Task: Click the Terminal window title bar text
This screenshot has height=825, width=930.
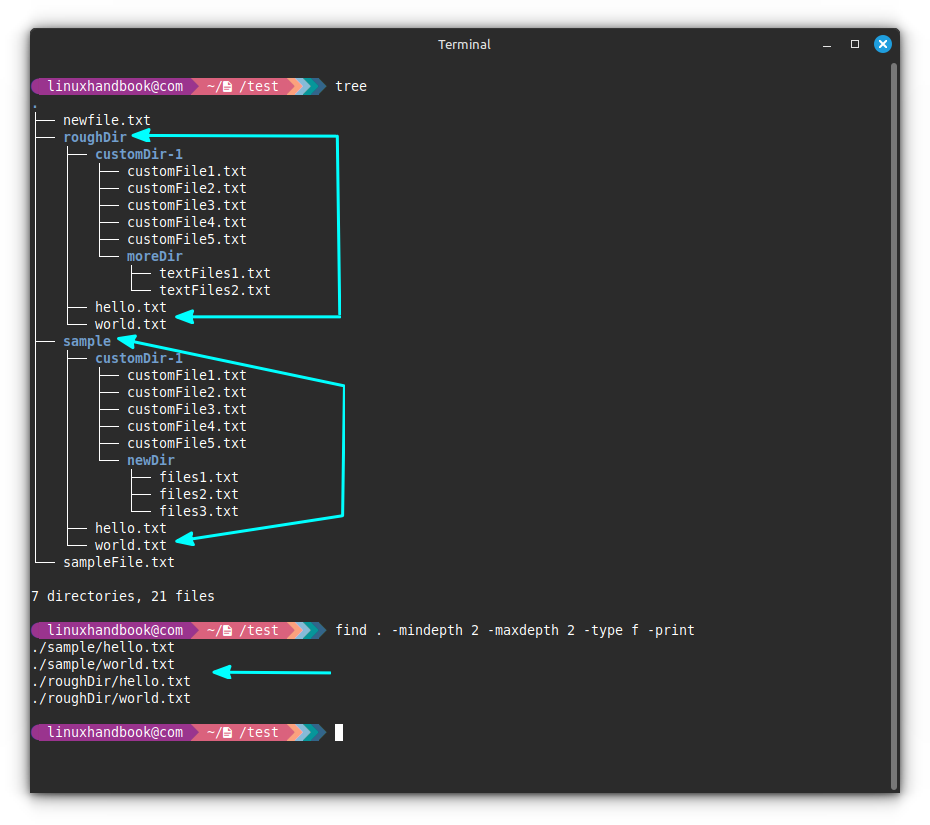Action: (x=464, y=44)
